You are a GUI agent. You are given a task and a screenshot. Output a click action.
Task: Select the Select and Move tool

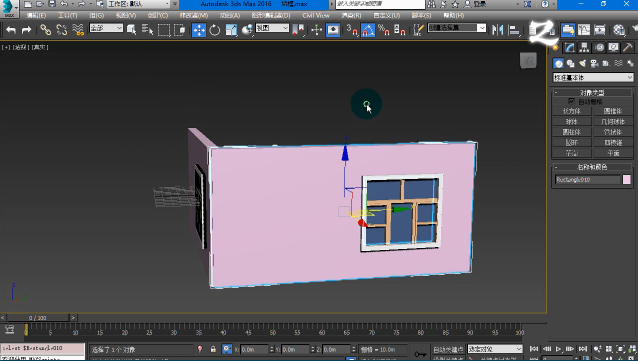[x=199, y=30]
